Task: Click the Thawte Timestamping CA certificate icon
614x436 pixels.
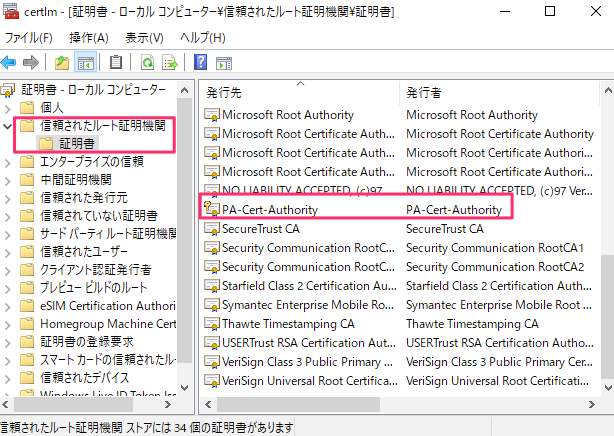Action: [212, 324]
